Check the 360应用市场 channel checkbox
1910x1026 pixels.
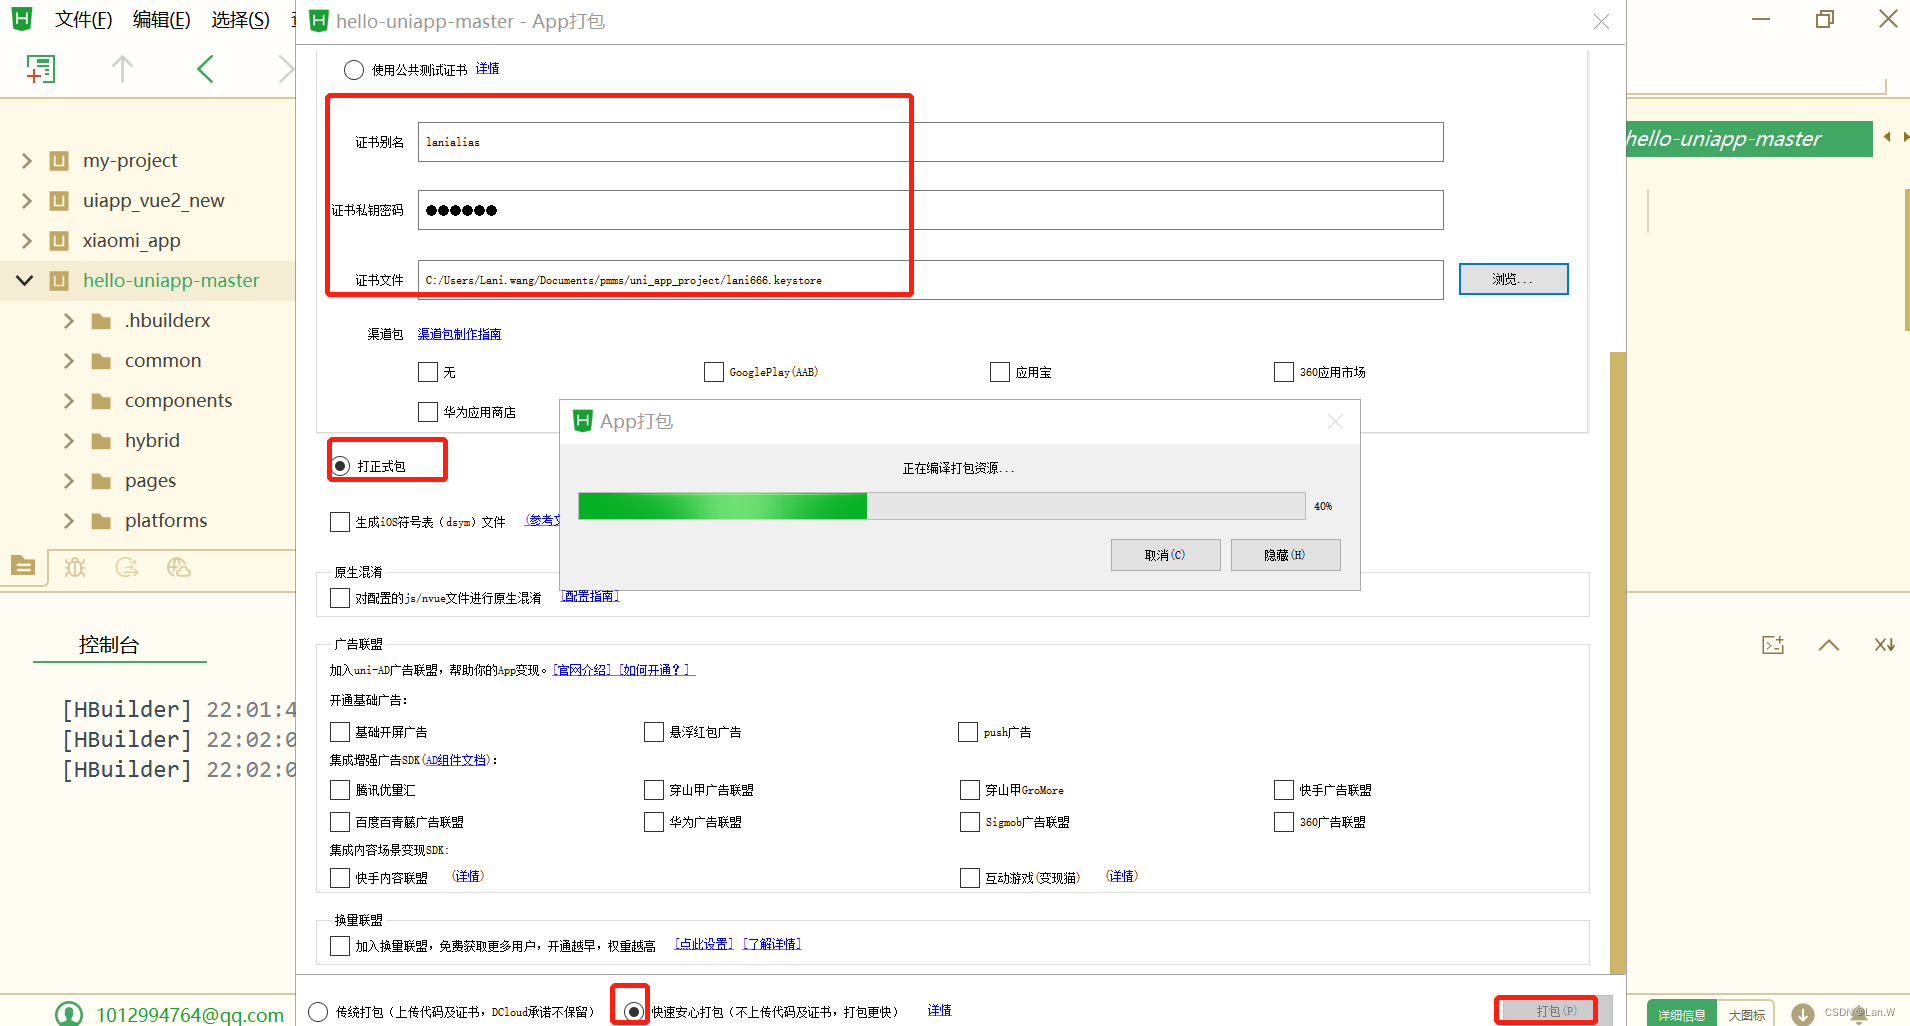[x=1284, y=372]
